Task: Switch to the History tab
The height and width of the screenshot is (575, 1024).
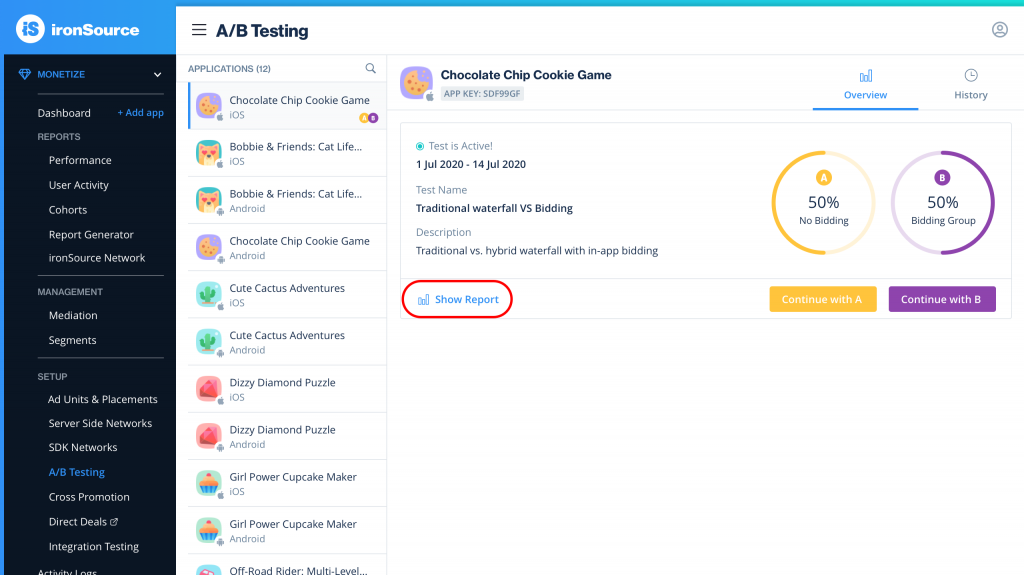Action: tap(970, 84)
